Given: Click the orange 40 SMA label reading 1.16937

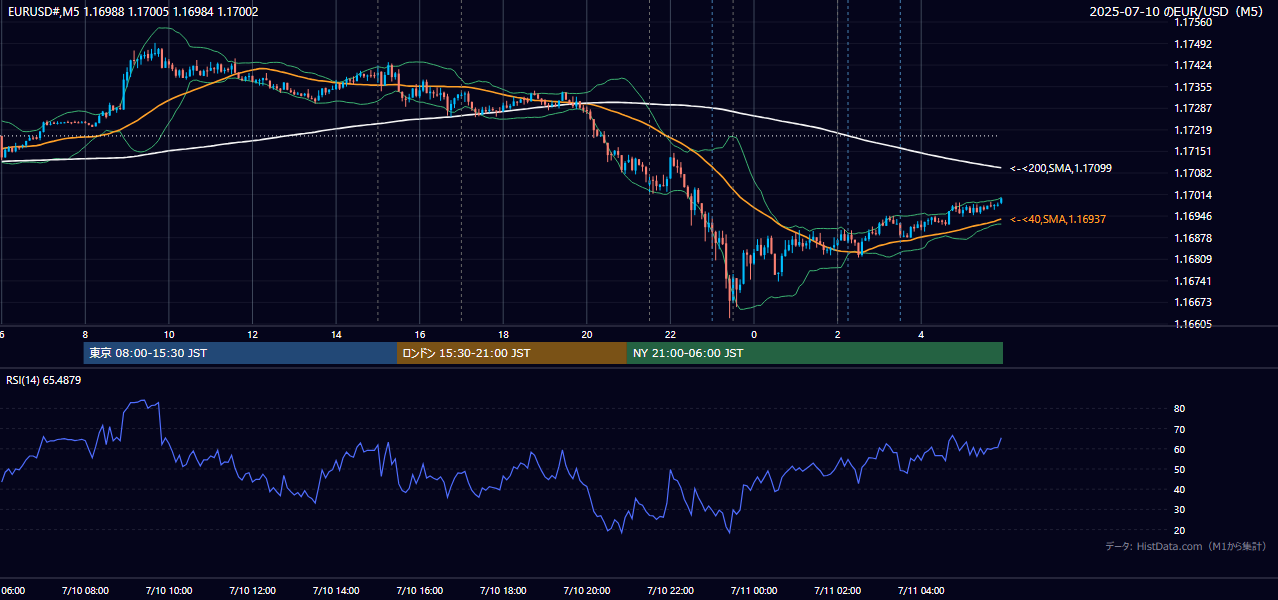Looking at the screenshot, I should [1058, 219].
